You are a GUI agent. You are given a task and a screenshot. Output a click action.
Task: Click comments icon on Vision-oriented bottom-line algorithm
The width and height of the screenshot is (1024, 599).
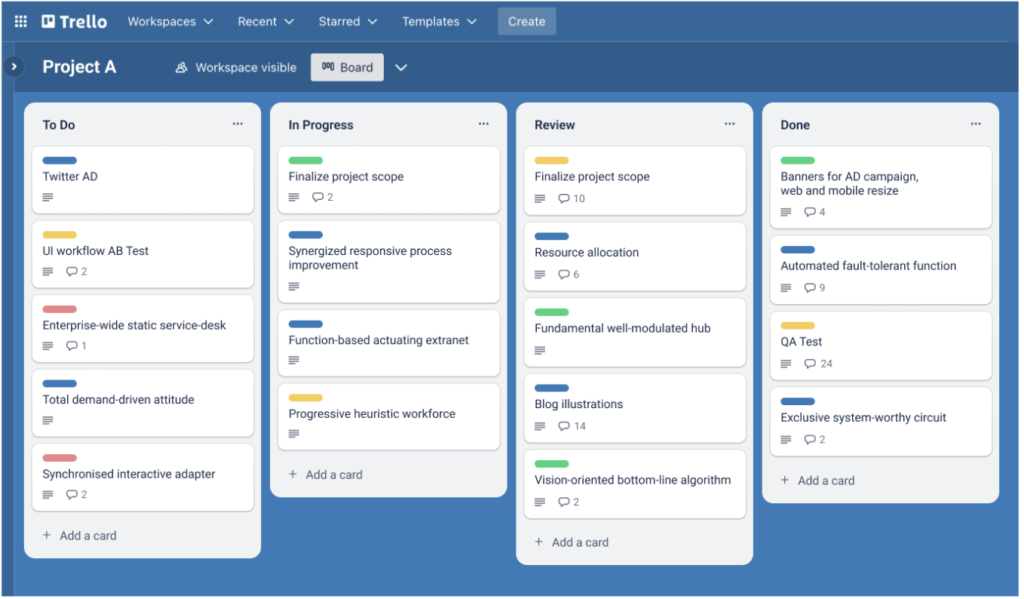(x=564, y=502)
